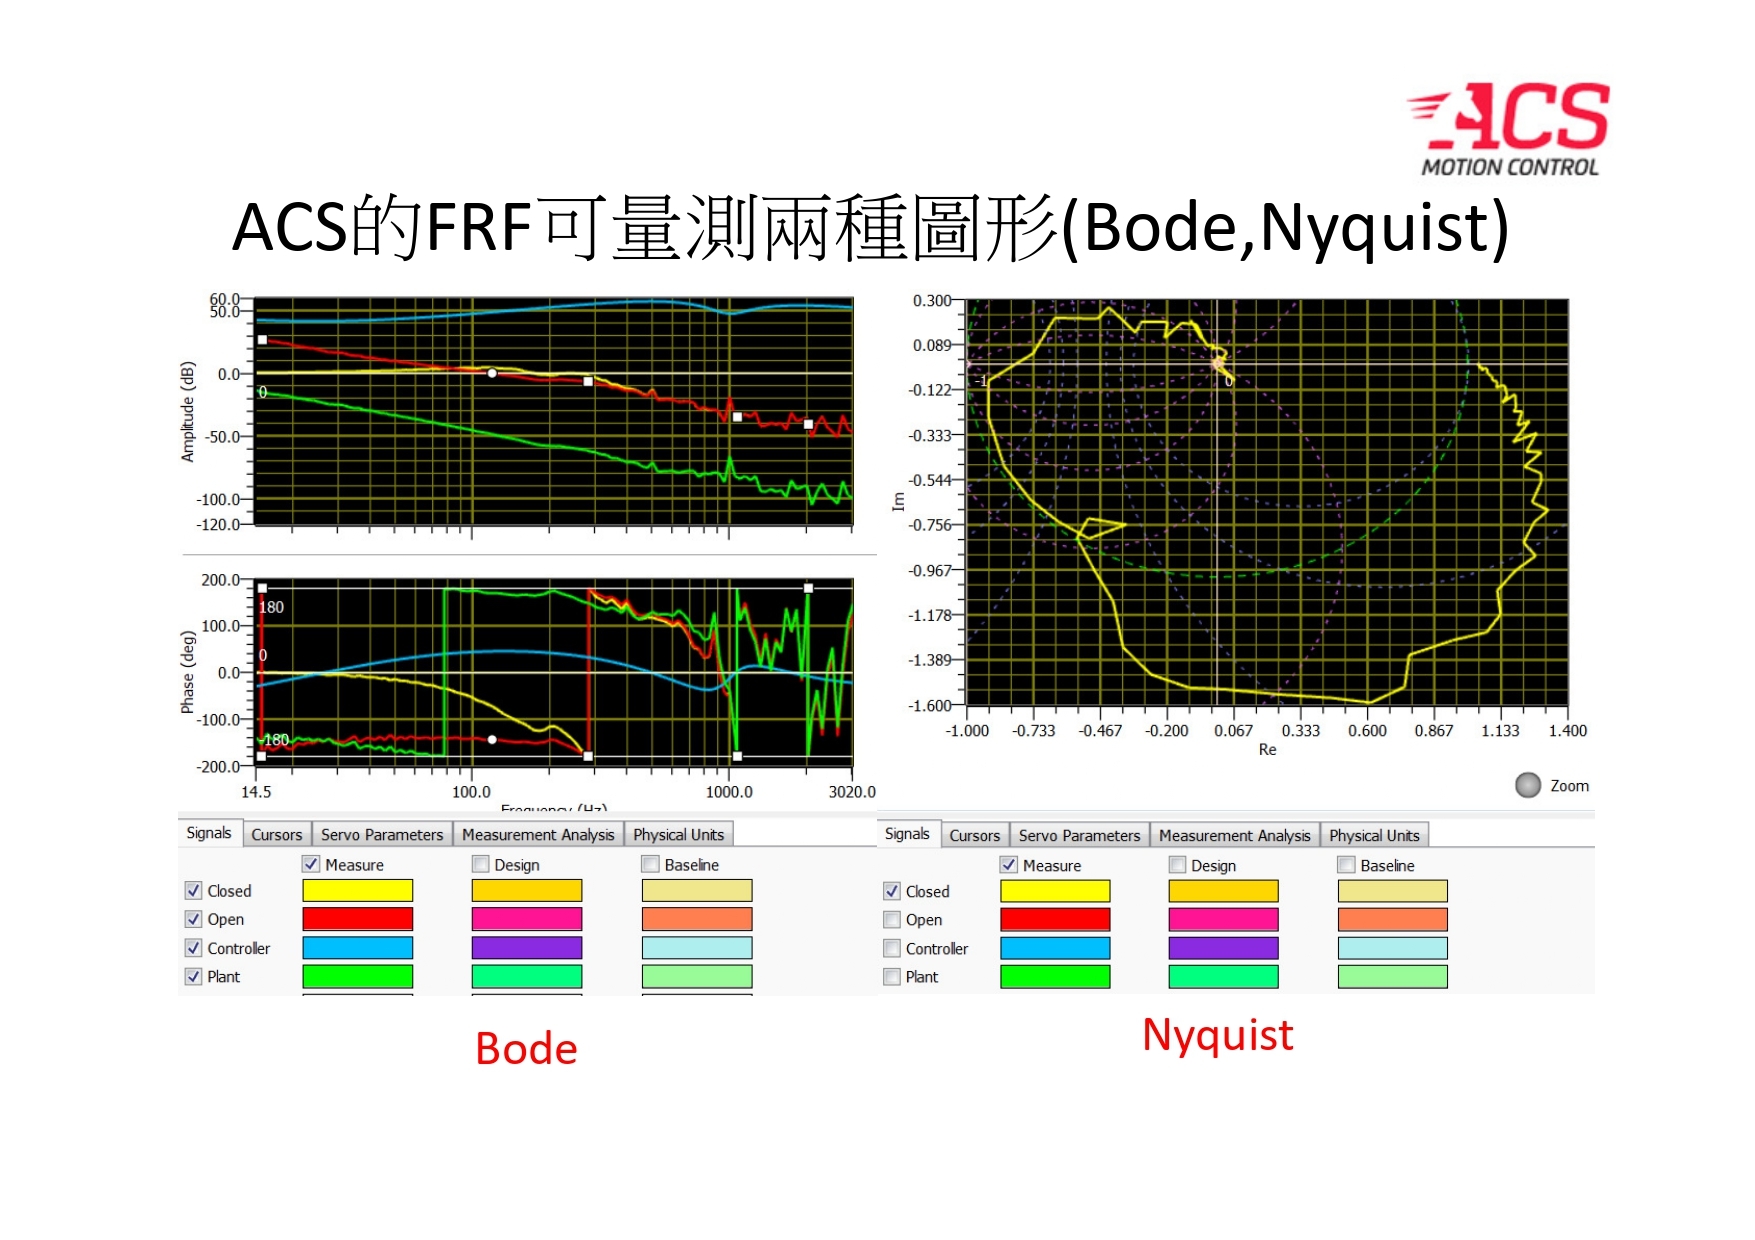Enable Controller signal in Nyquist panel

892,948
